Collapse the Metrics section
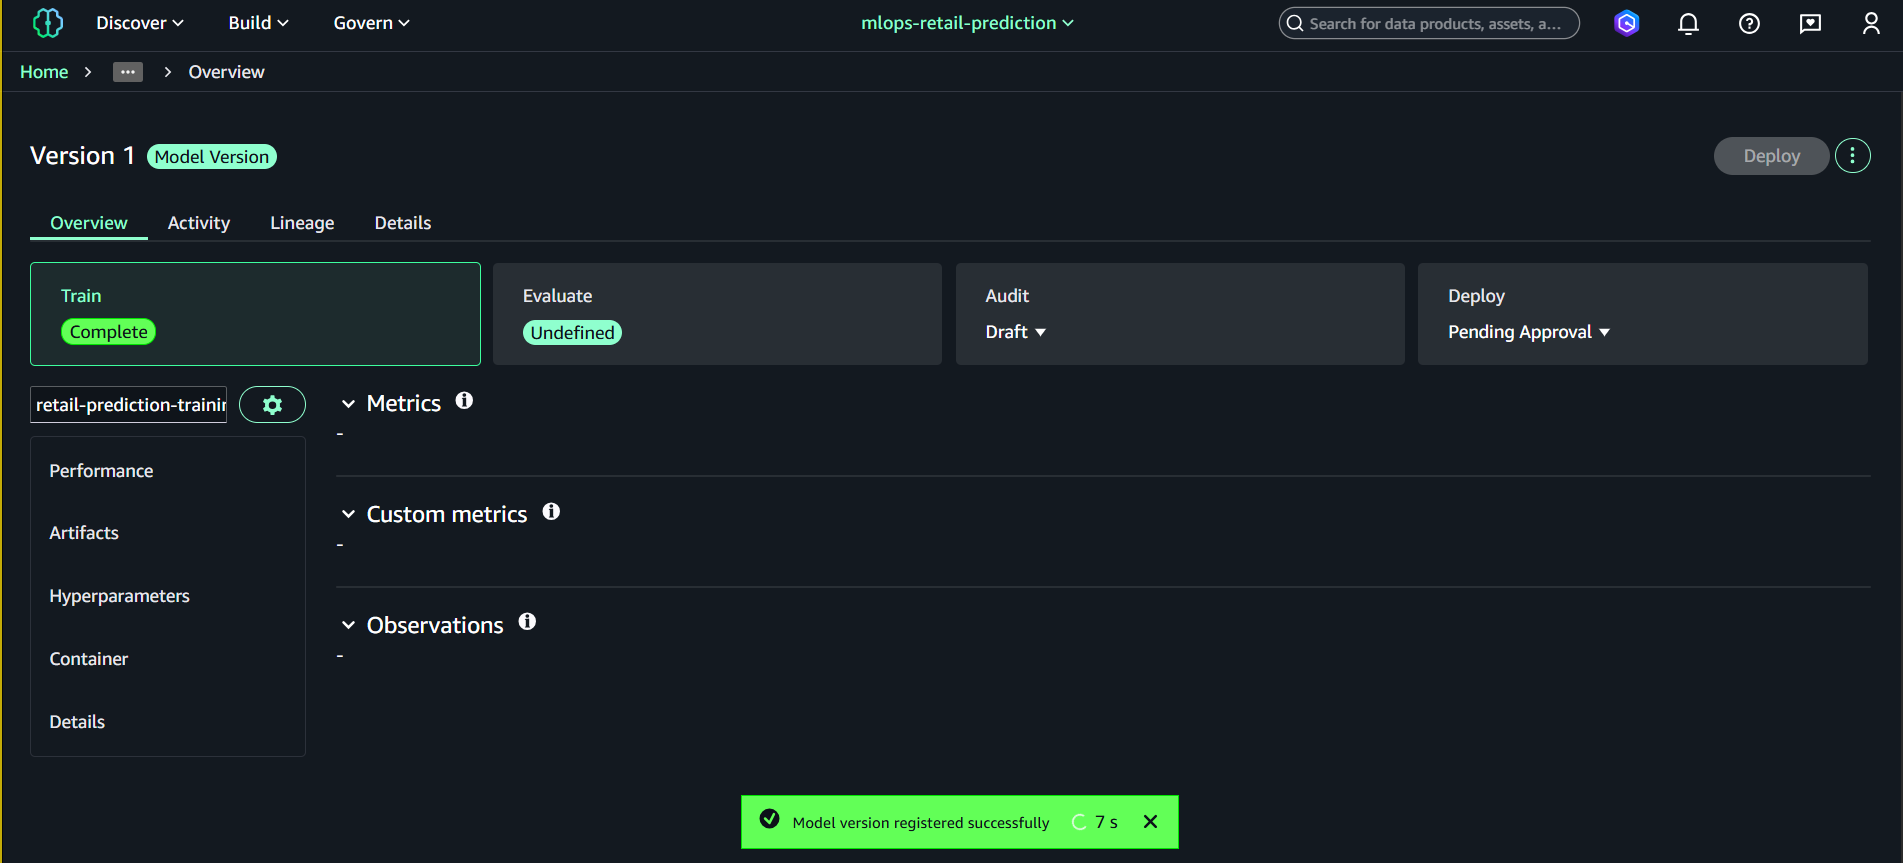This screenshot has width=1903, height=863. coord(348,404)
